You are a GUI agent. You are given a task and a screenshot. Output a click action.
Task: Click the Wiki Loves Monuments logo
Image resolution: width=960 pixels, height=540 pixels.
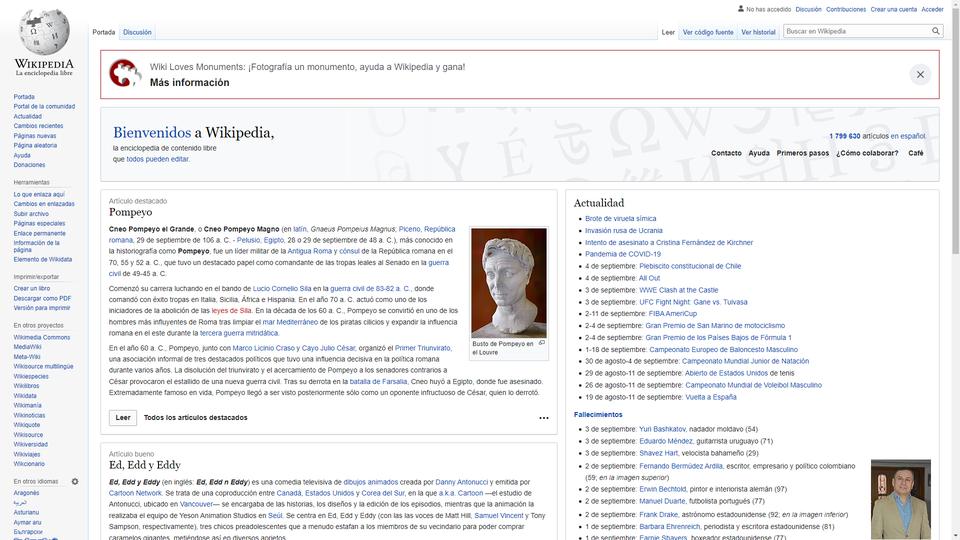pyautogui.click(x=126, y=73)
